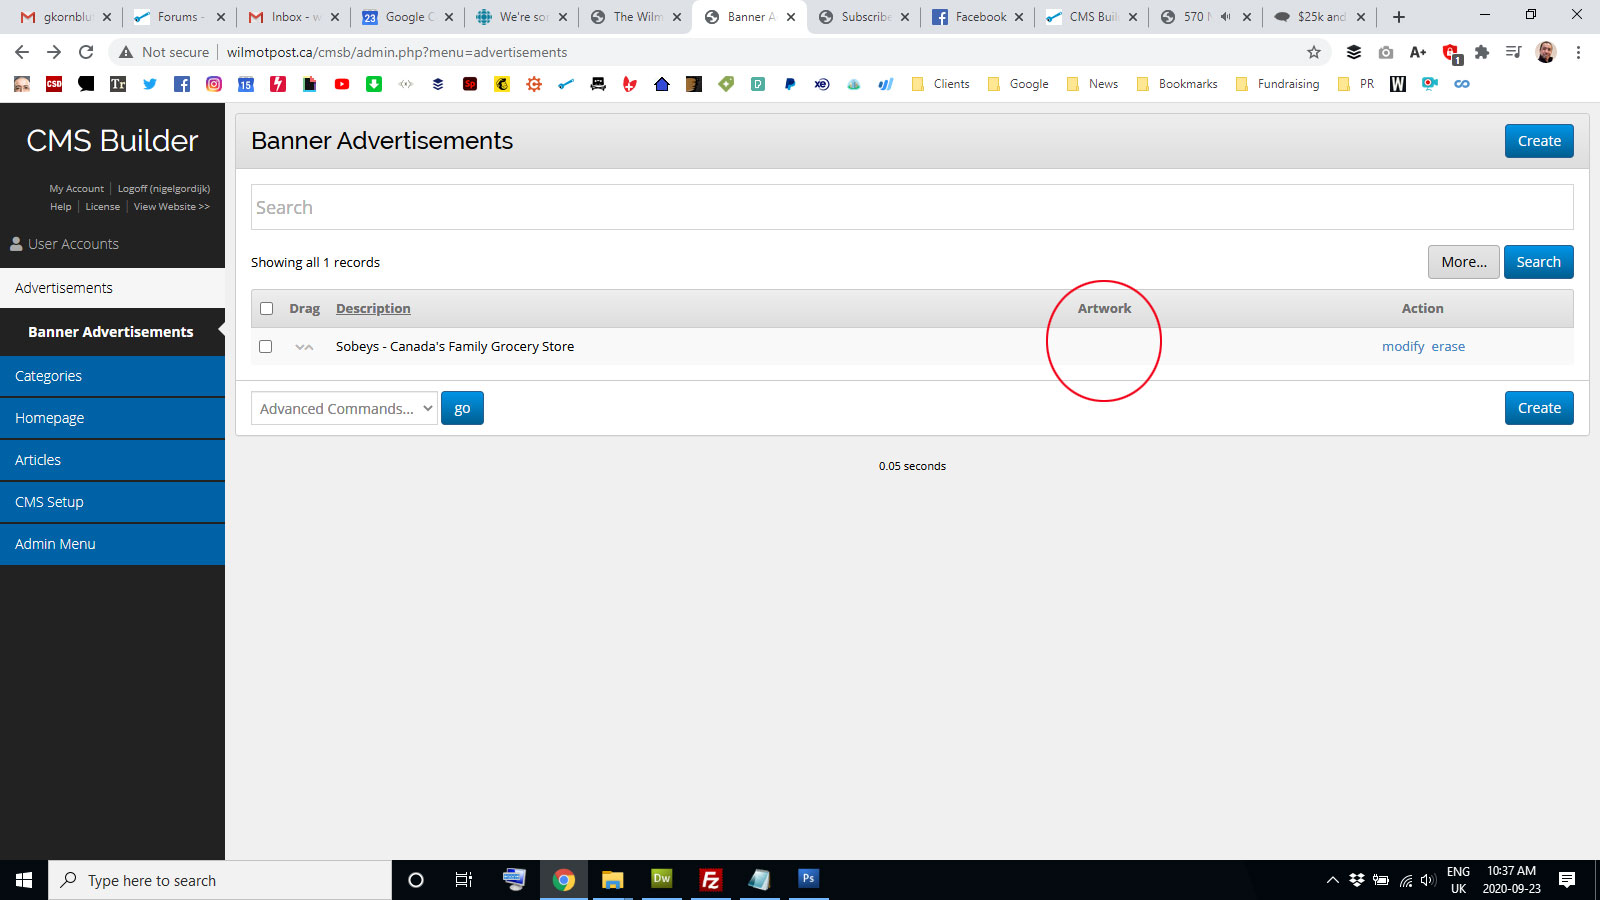Open Dreamweaver from the taskbar
This screenshot has width=1600, height=900.
coord(661,880)
